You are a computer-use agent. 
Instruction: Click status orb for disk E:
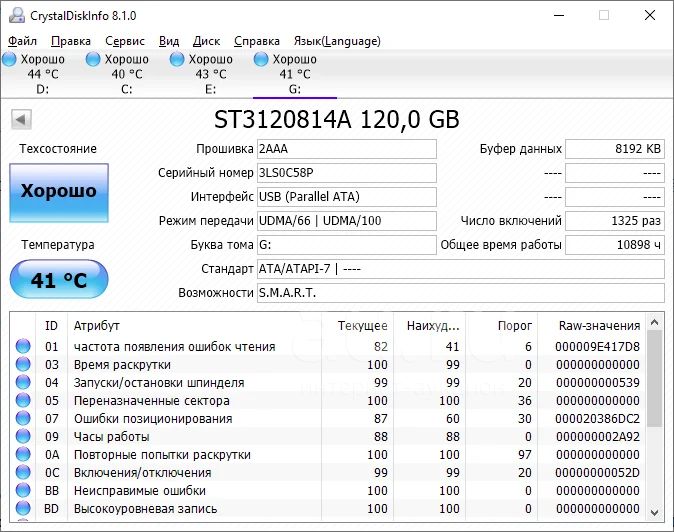click(x=177, y=59)
